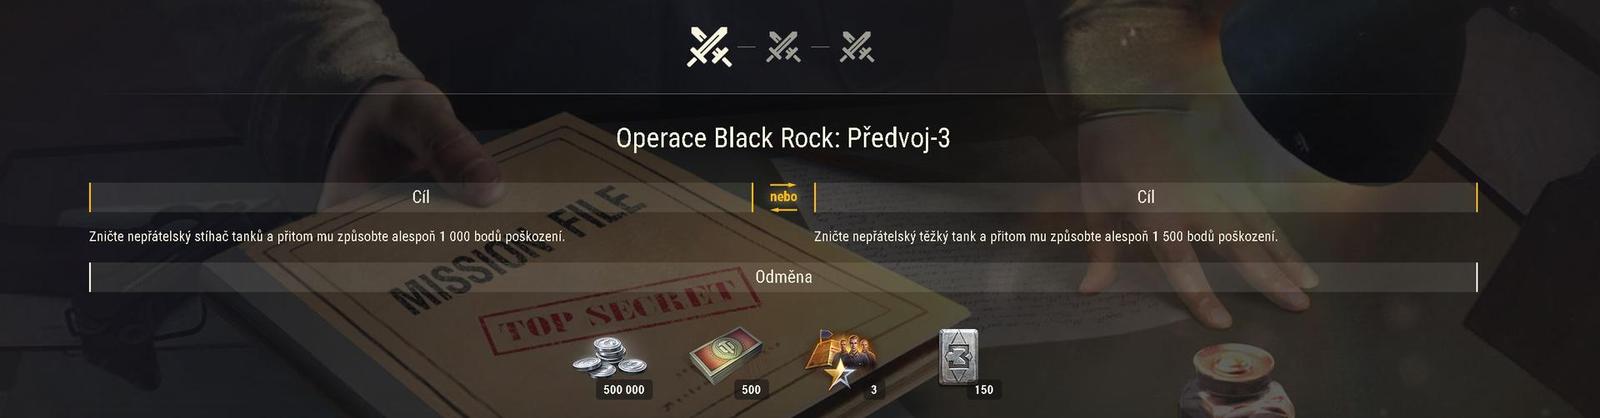Click the 150 amount label beside the badge
This screenshot has width=1600, height=418.
coord(984,390)
